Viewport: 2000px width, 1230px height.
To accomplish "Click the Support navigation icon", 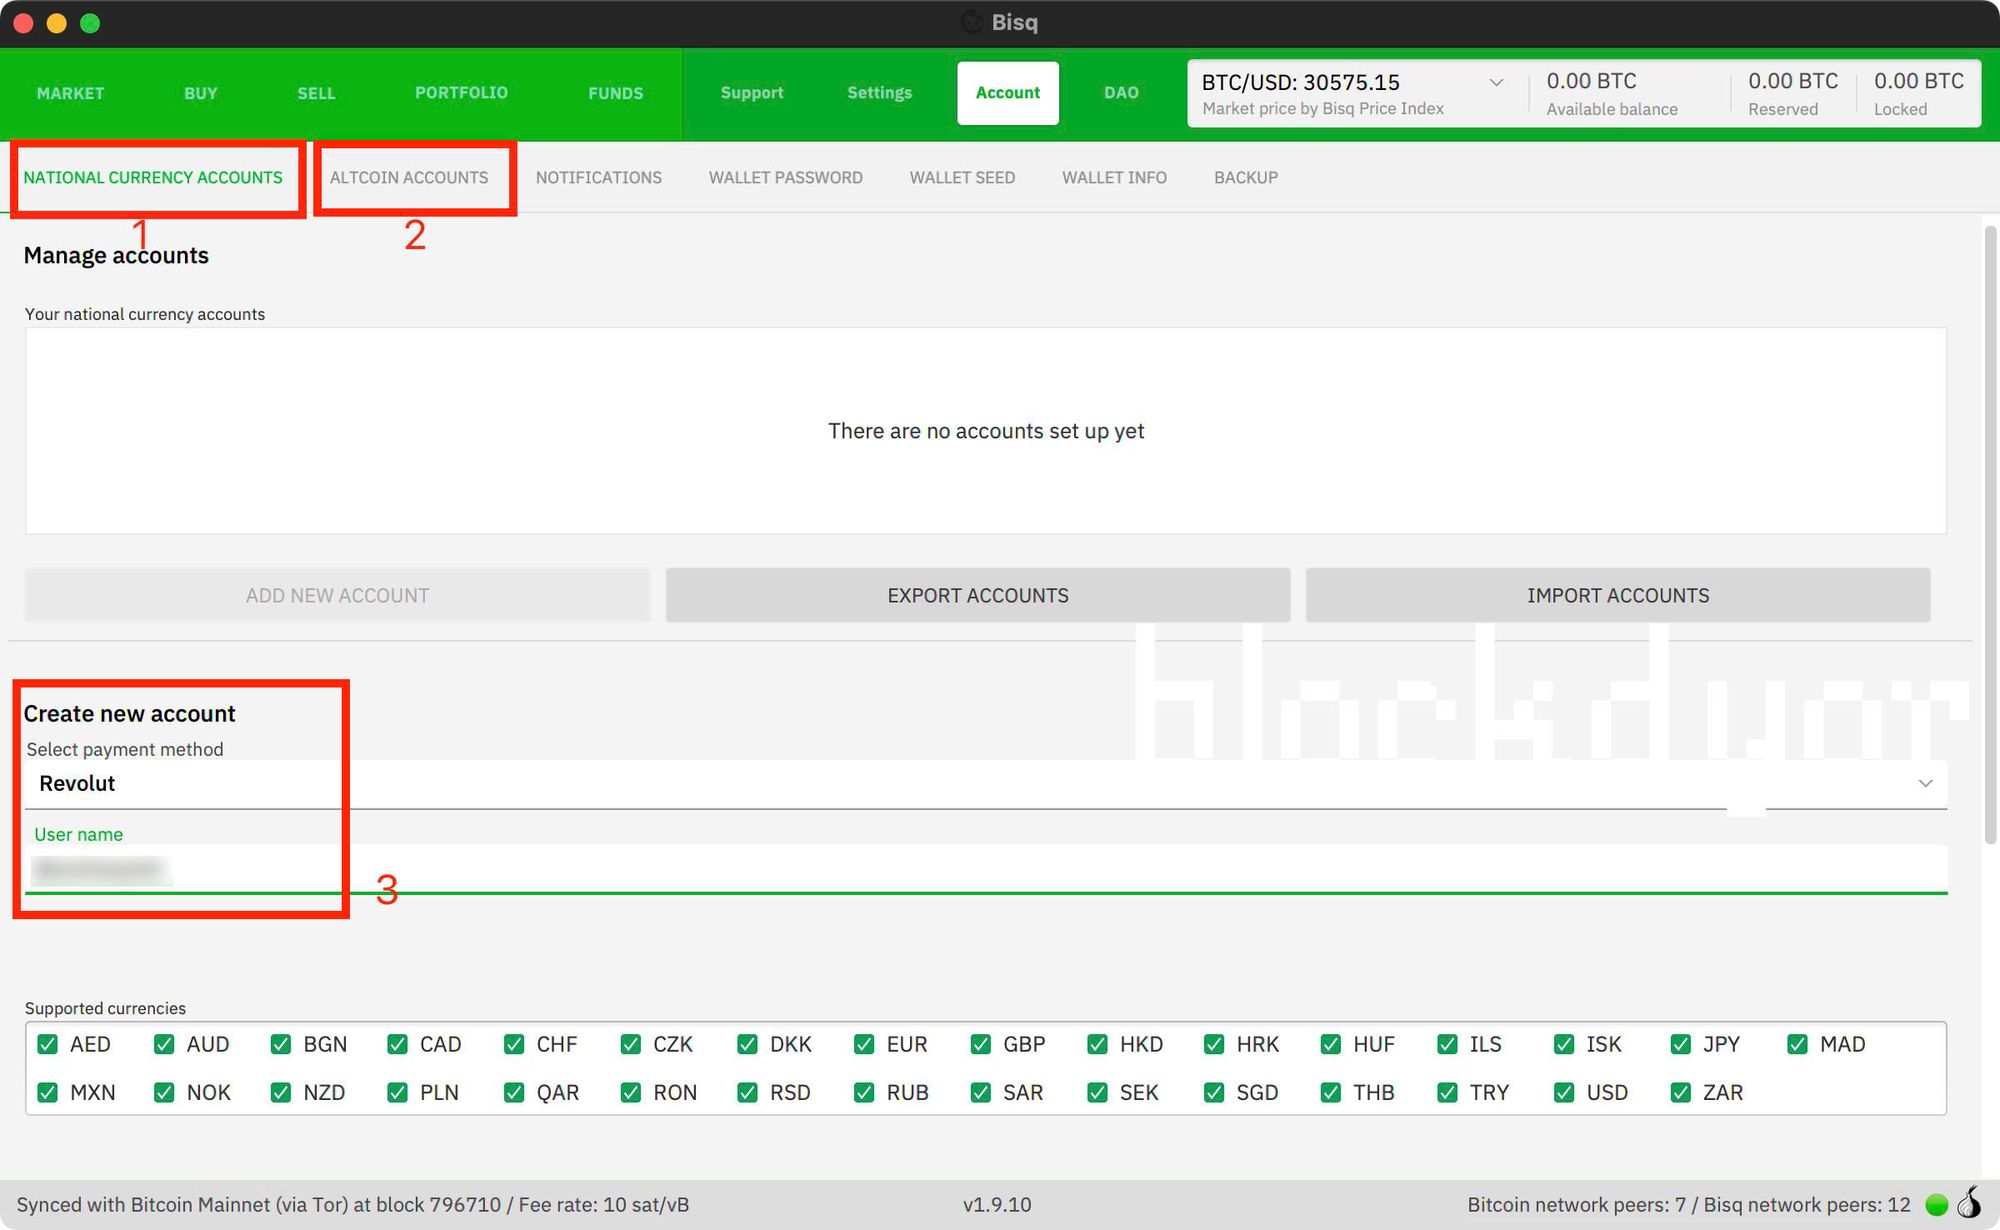I will click(x=751, y=93).
